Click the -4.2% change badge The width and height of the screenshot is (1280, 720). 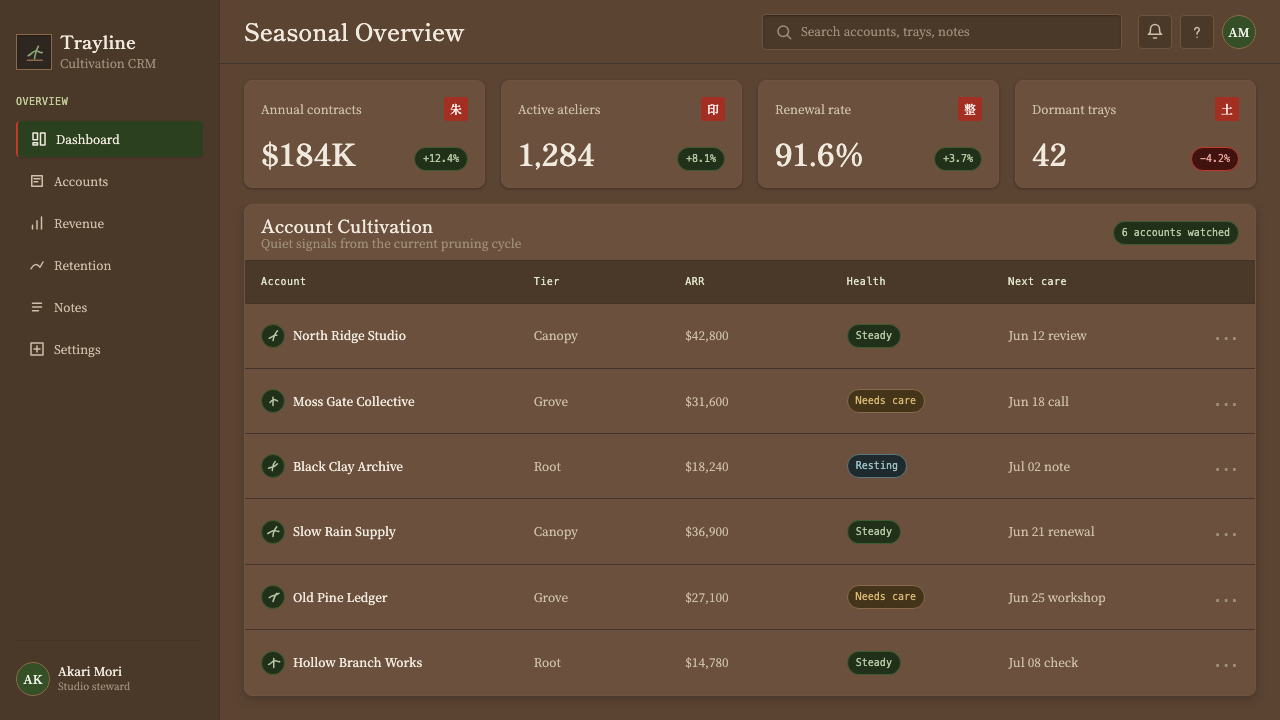[1215, 159]
